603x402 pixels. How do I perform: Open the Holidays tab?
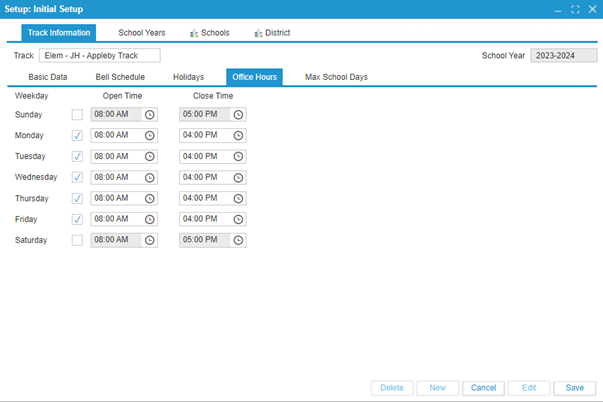click(x=188, y=77)
